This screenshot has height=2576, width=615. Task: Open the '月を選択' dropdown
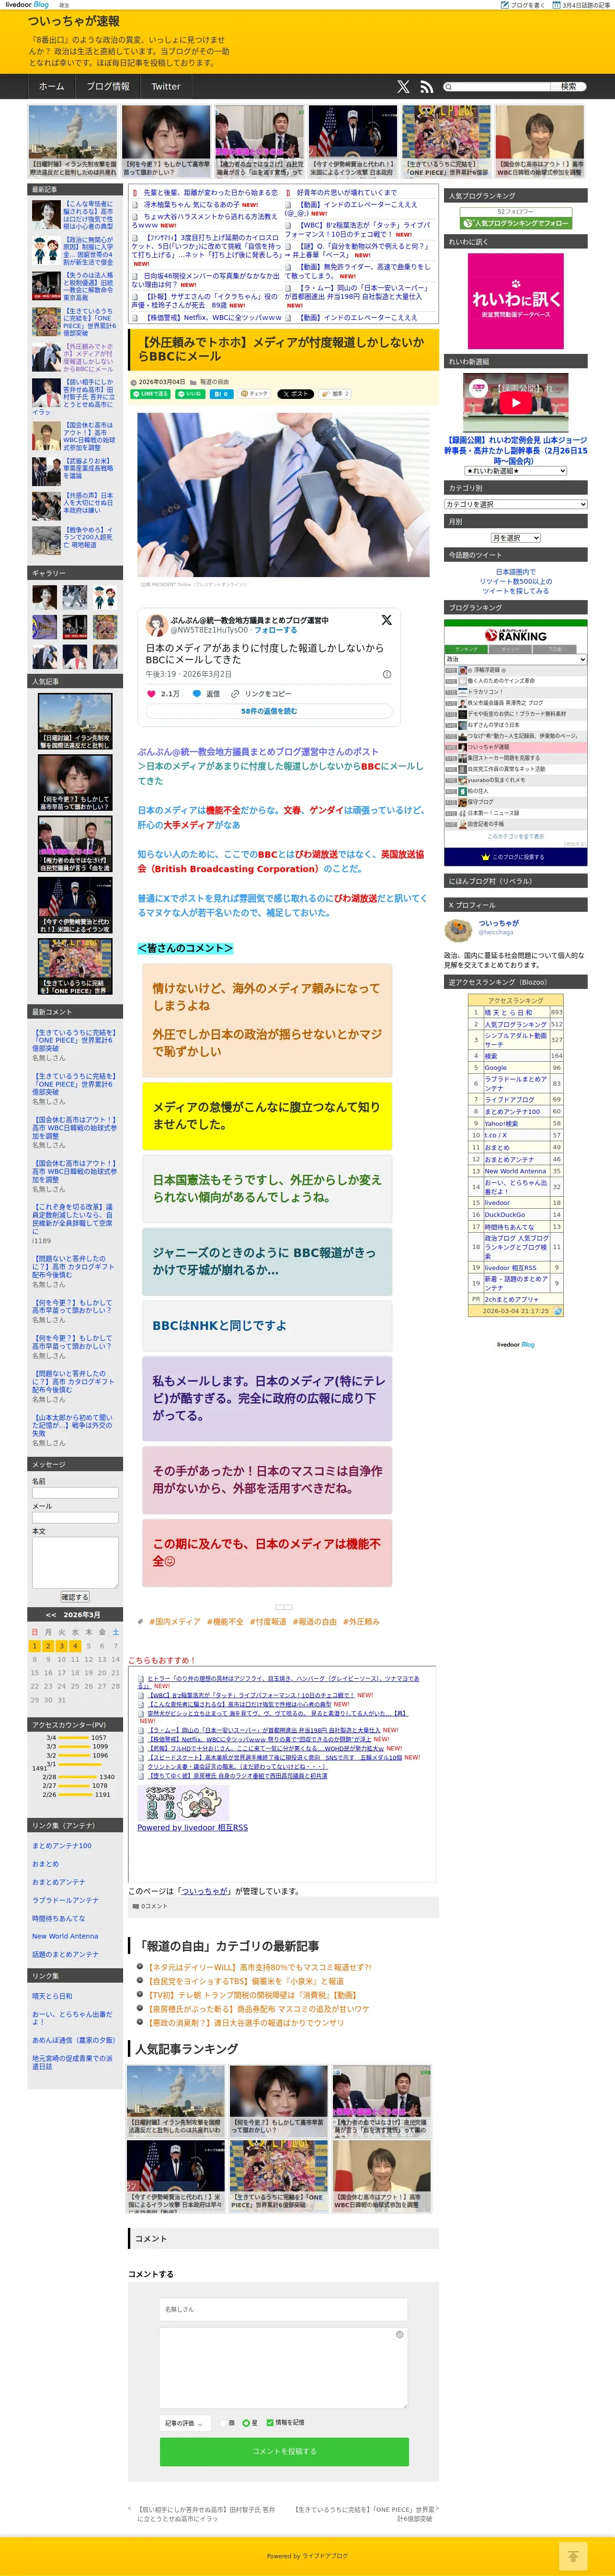[x=515, y=538]
